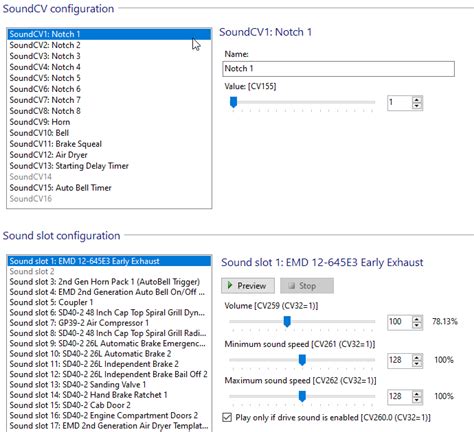474x432 pixels.
Task: Click the Value CV155 slider handle
Action: [234, 102]
